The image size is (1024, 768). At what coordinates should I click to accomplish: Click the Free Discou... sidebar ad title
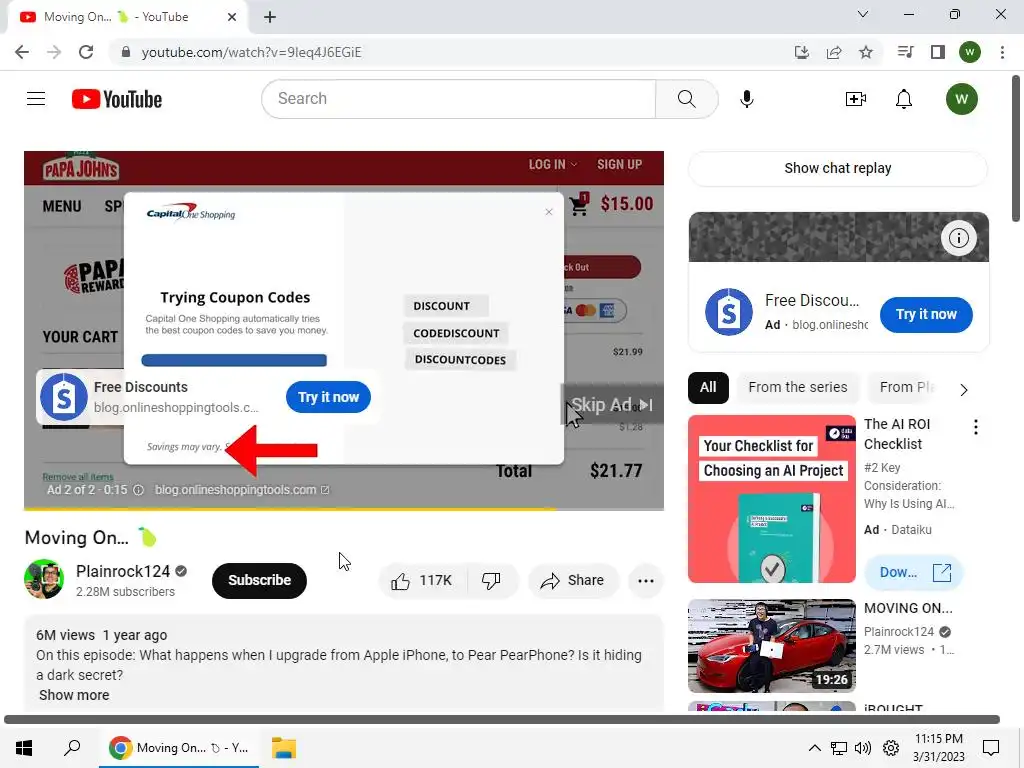click(x=812, y=300)
